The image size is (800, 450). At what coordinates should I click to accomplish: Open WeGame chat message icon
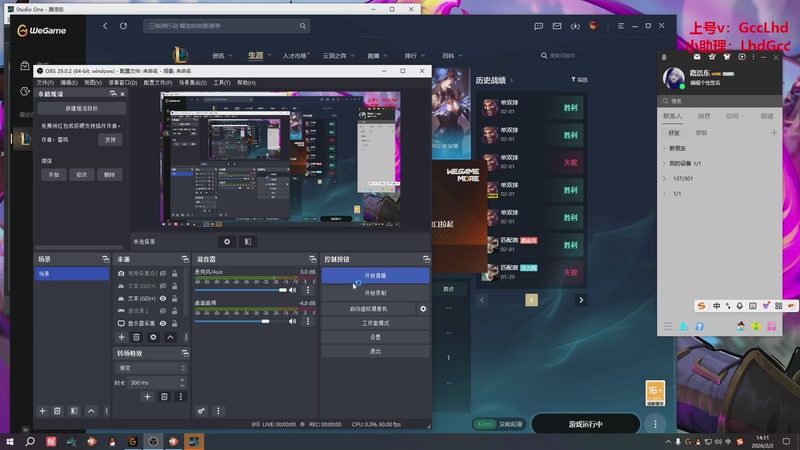539,26
